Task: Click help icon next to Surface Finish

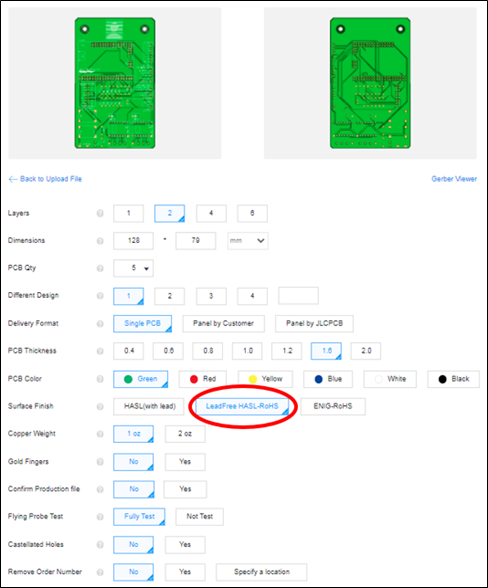Action: 100,406
